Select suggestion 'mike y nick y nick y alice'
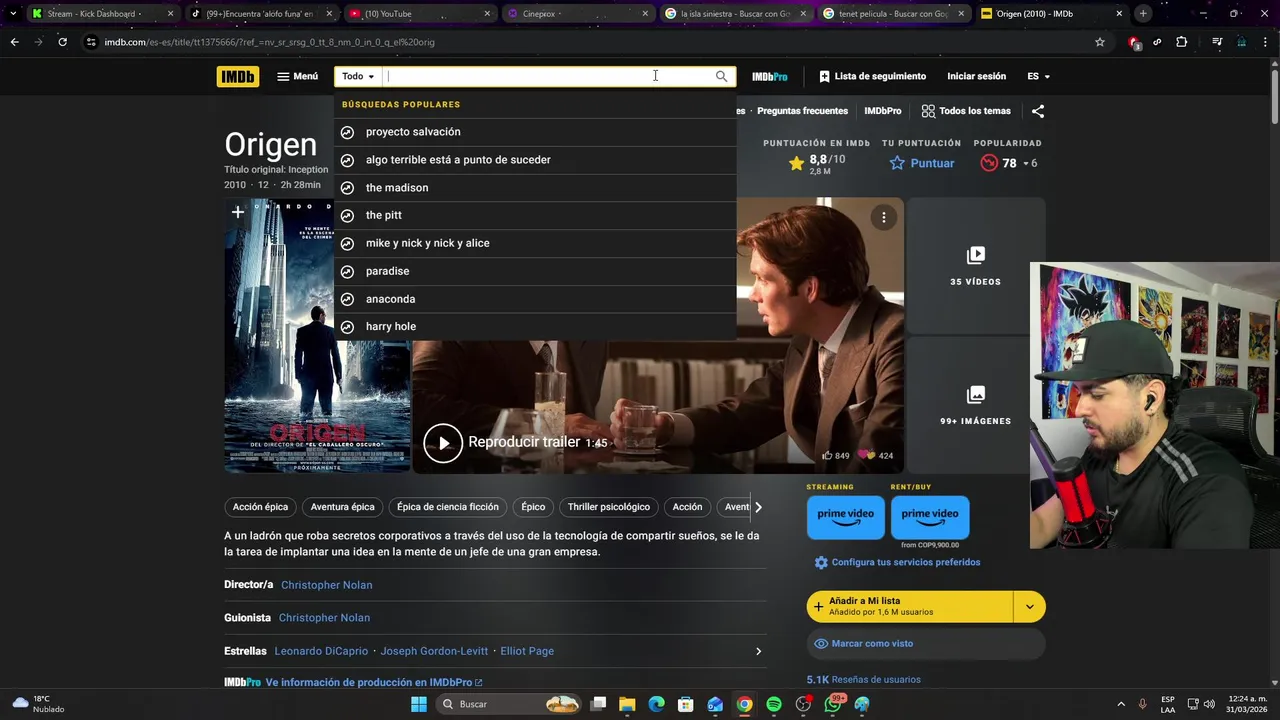The height and width of the screenshot is (720, 1280). pos(535,243)
